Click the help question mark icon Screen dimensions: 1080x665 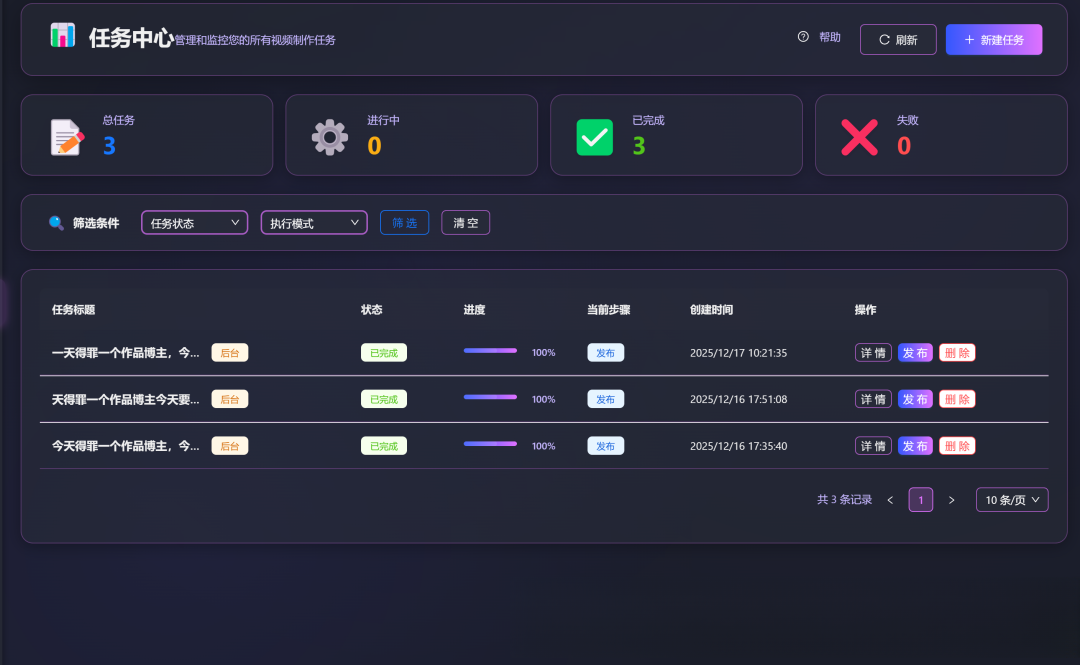point(803,37)
